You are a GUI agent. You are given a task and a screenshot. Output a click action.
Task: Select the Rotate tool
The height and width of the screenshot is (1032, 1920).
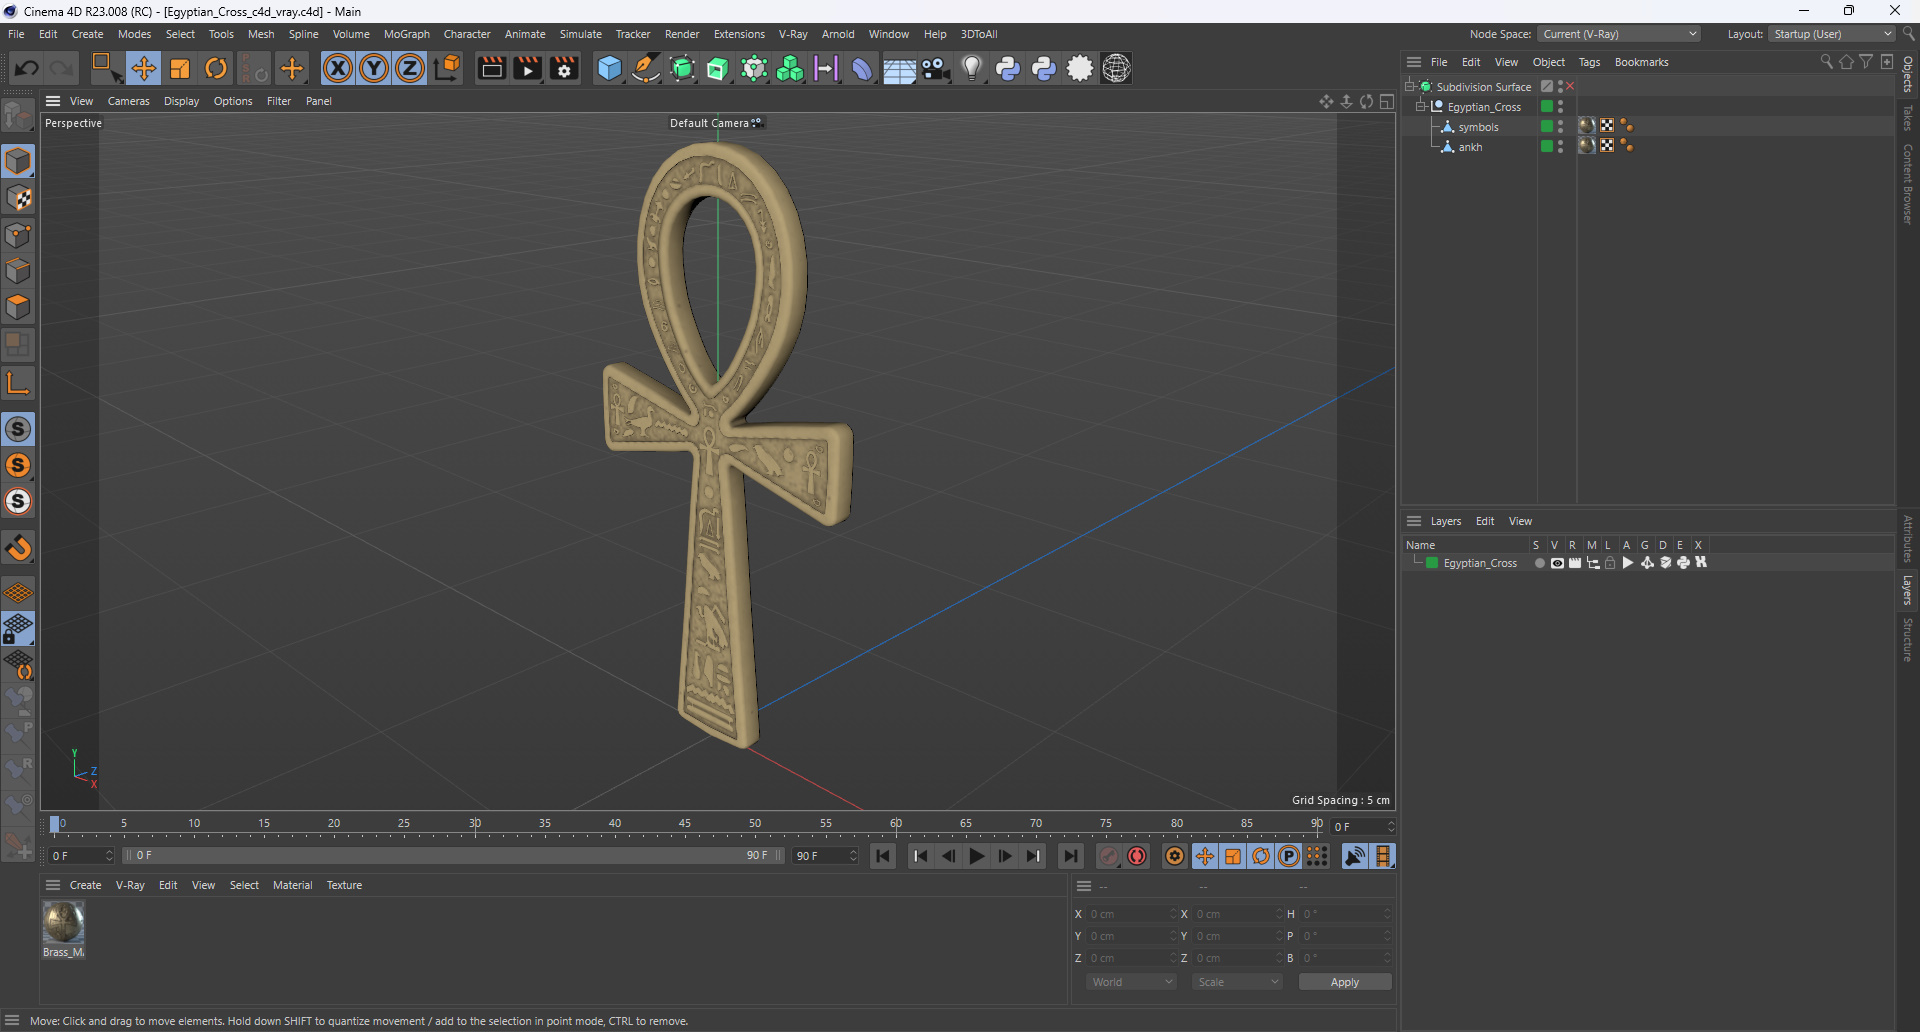click(216, 68)
